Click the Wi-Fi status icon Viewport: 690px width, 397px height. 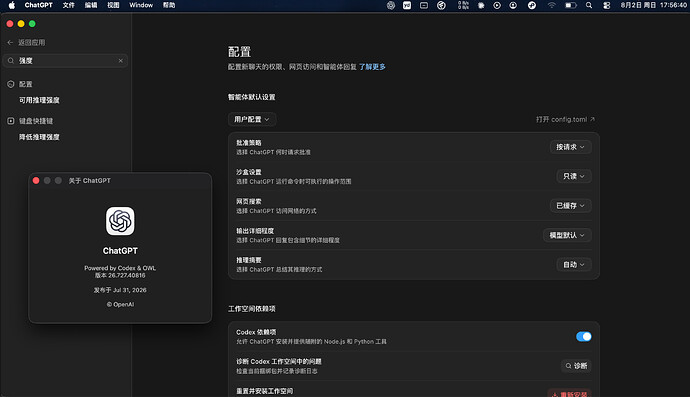pos(551,5)
